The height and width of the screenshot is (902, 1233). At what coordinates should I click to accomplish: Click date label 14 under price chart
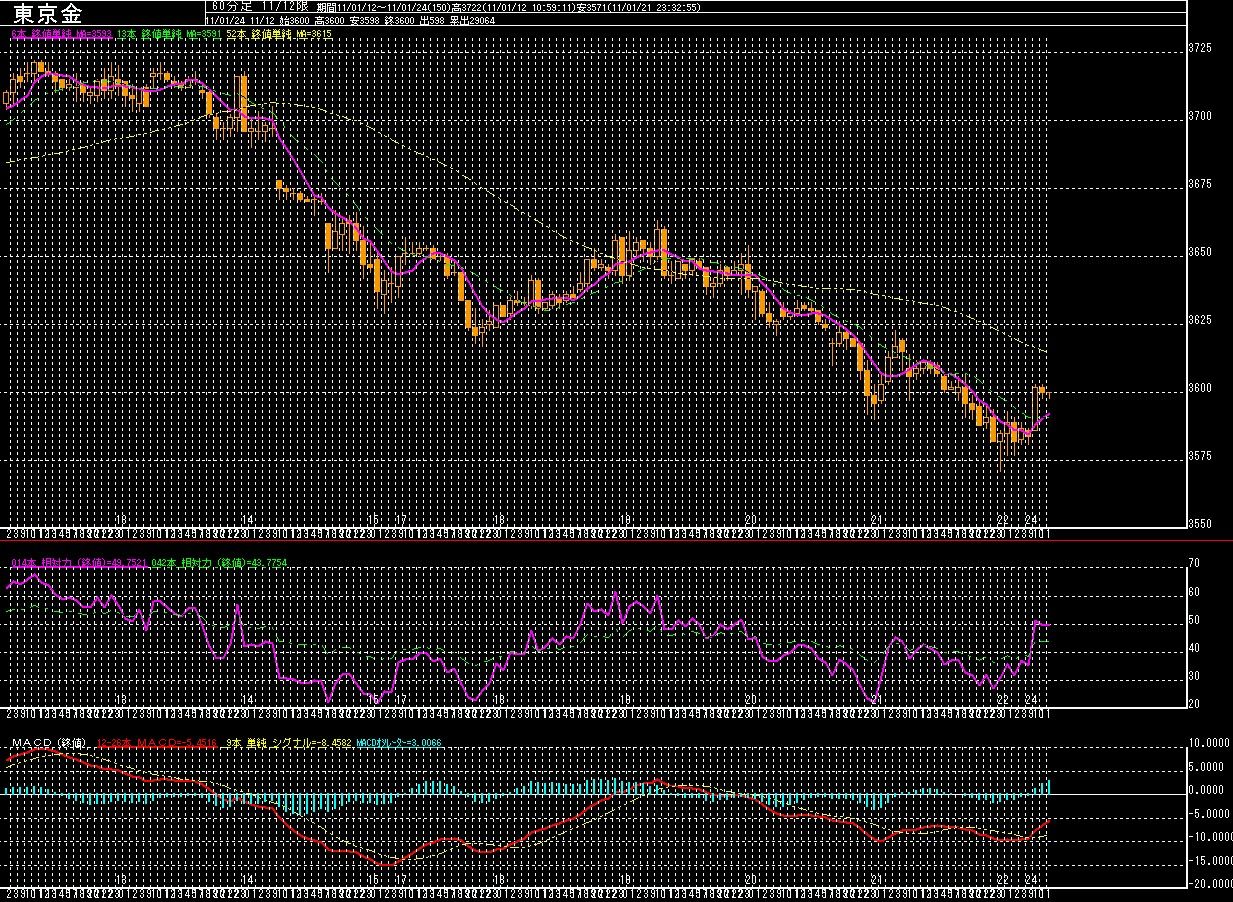(247, 520)
